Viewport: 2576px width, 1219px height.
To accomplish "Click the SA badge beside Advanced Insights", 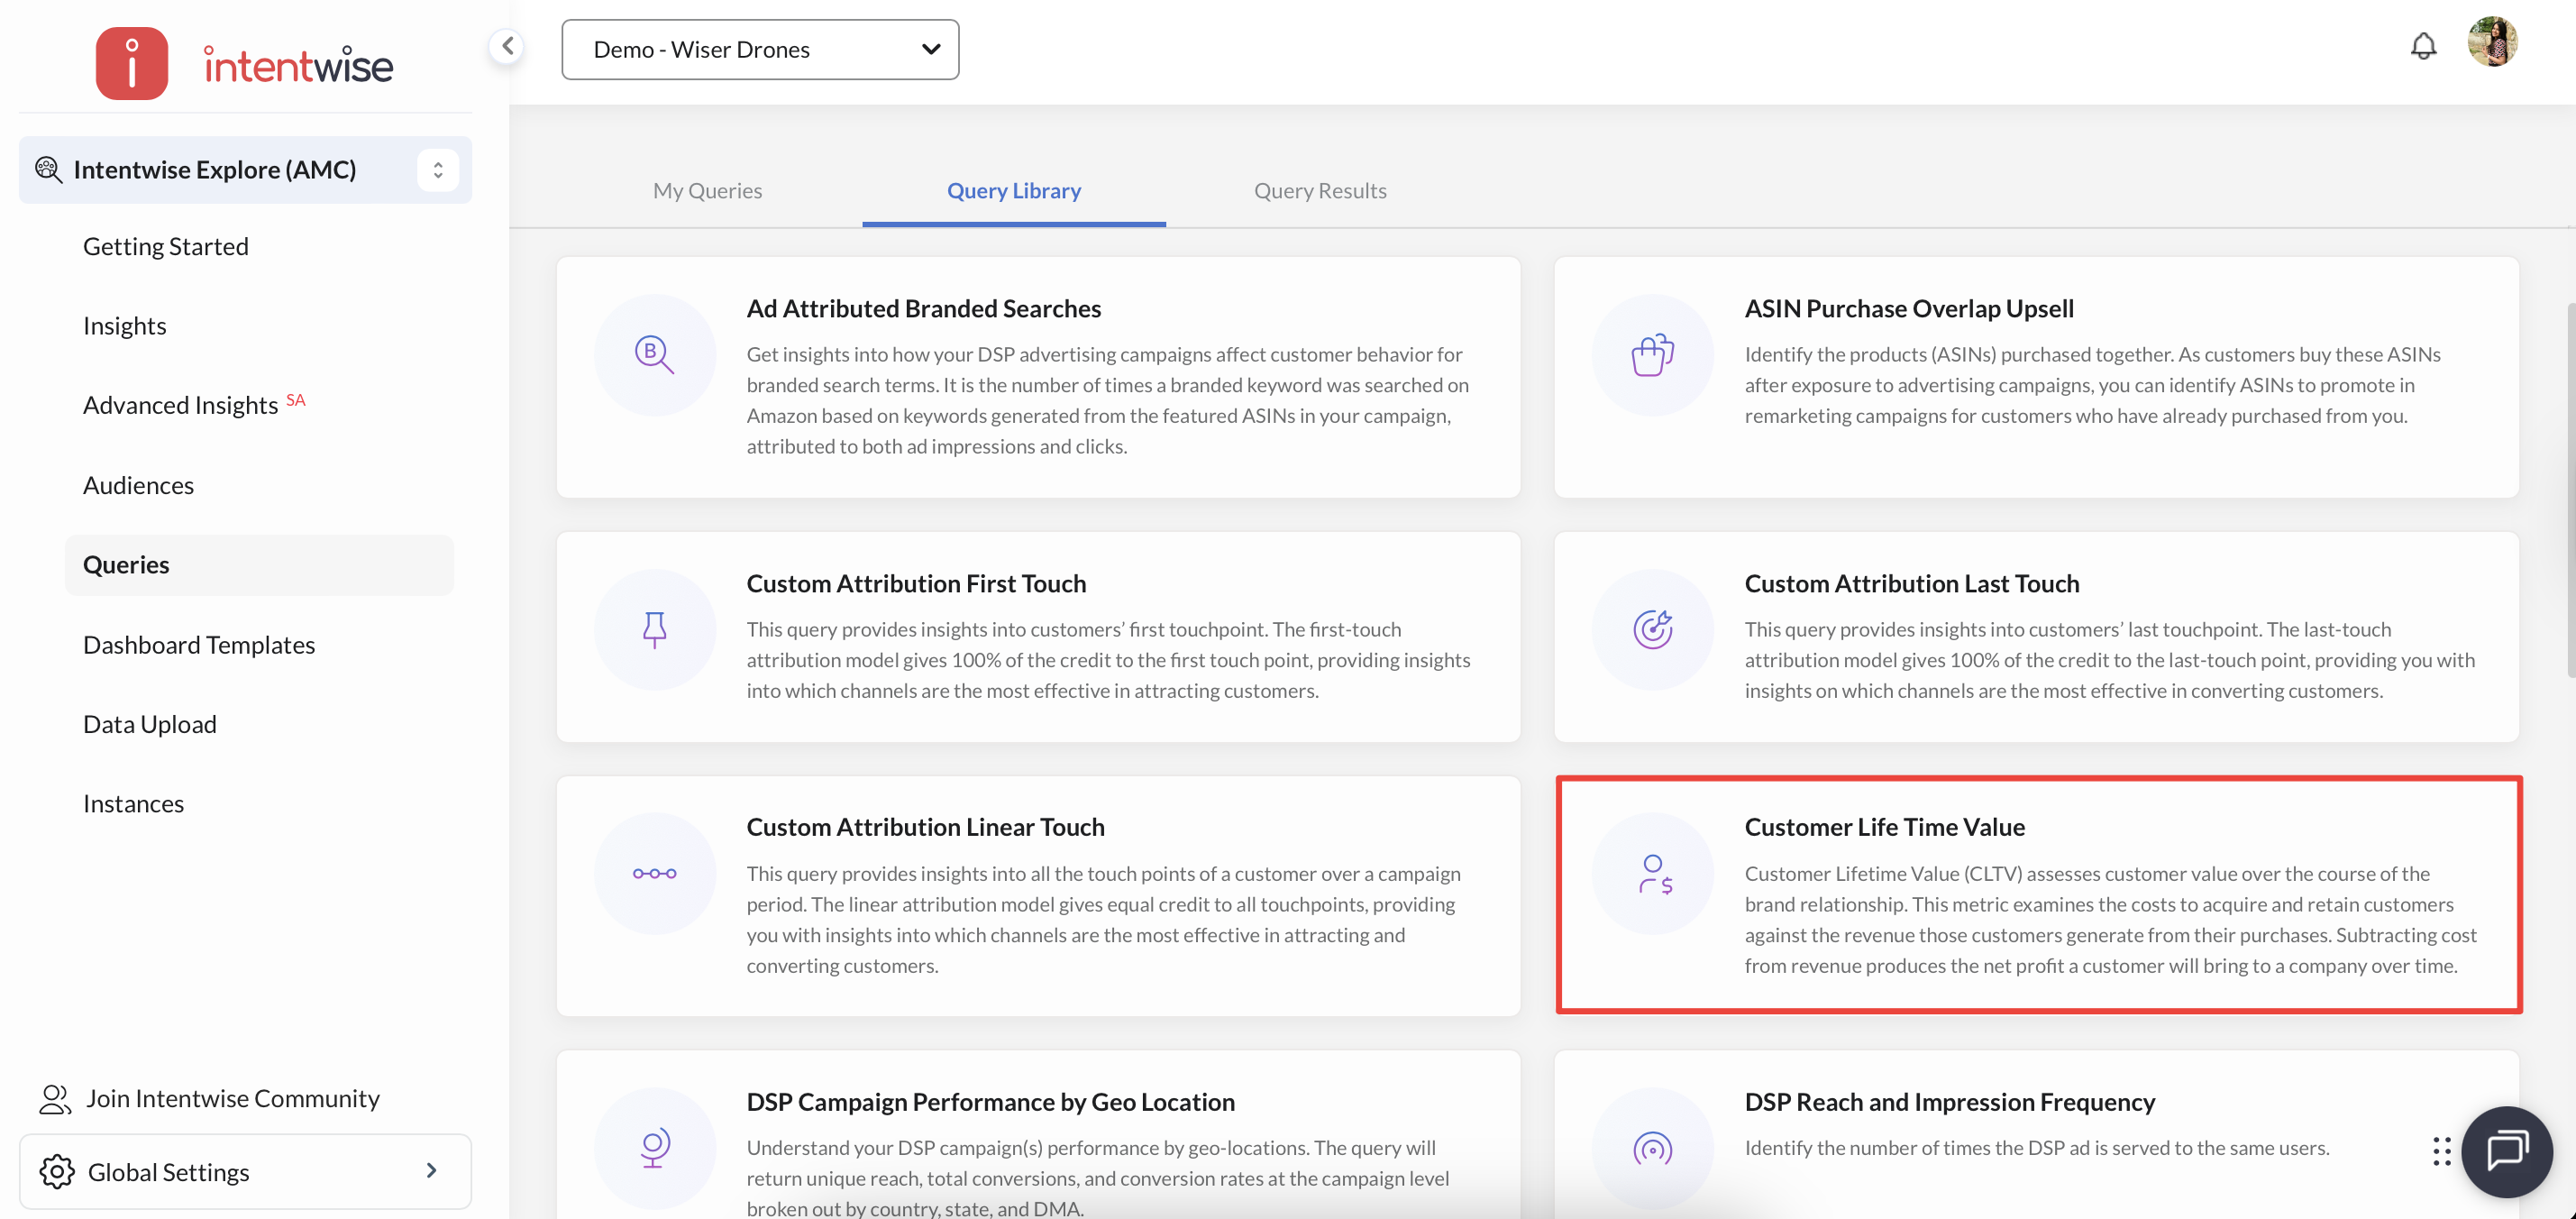I will point(295,400).
